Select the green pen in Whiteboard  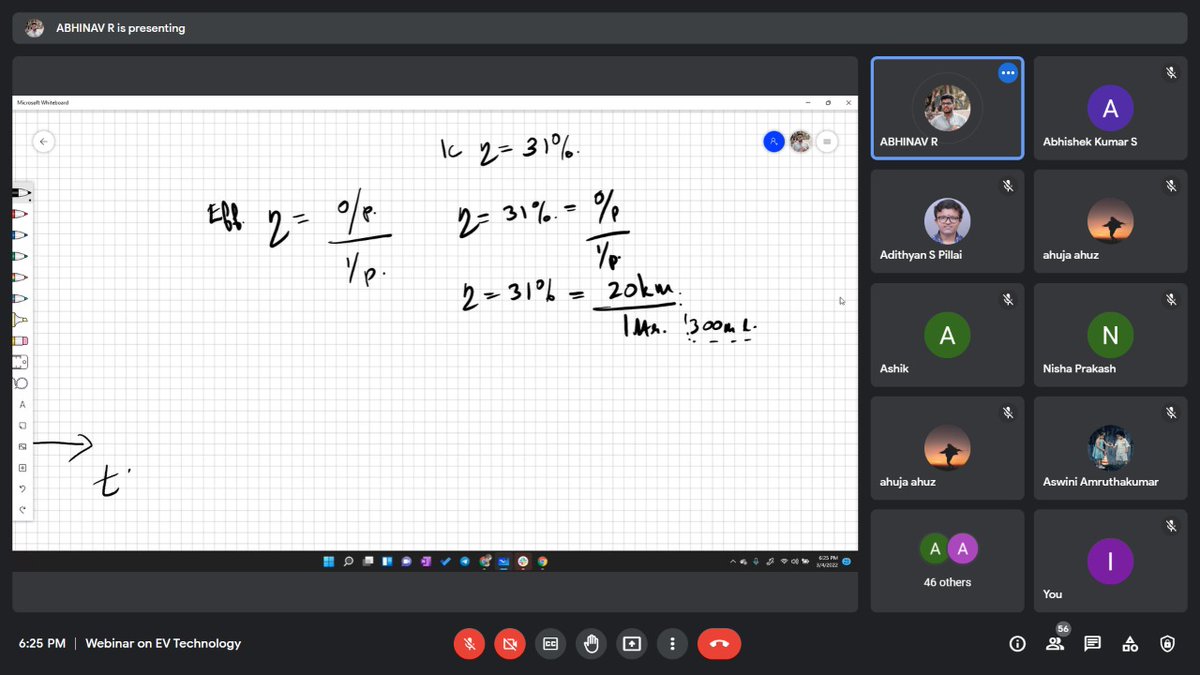click(22, 256)
